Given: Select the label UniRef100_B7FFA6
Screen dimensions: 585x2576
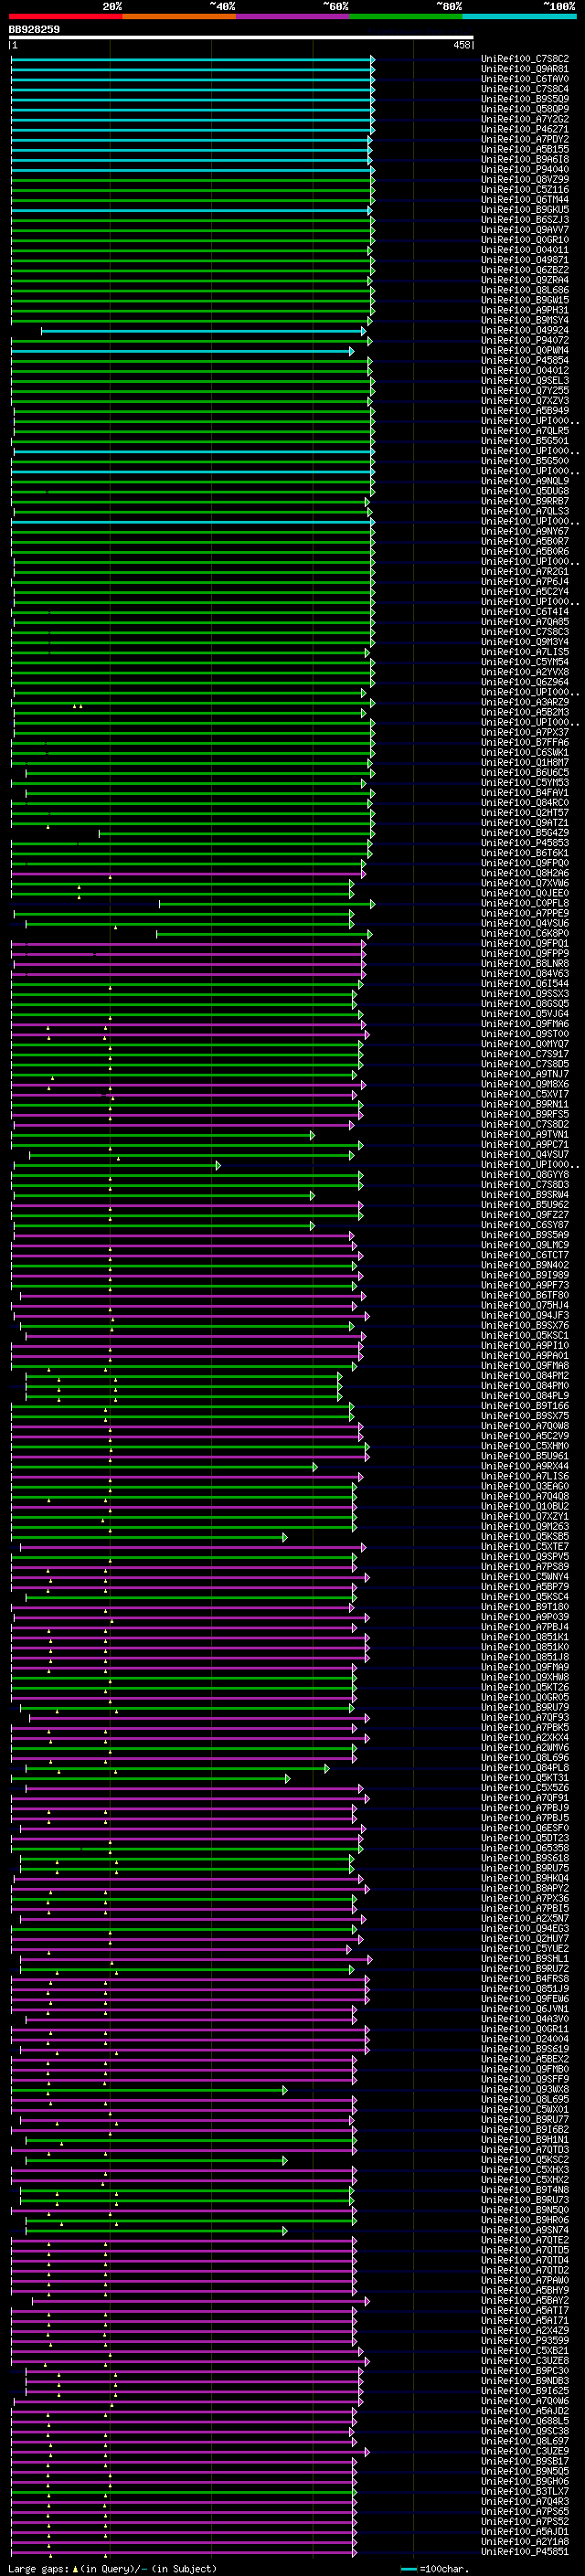Looking at the screenshot, I should (x=525, y=743).
